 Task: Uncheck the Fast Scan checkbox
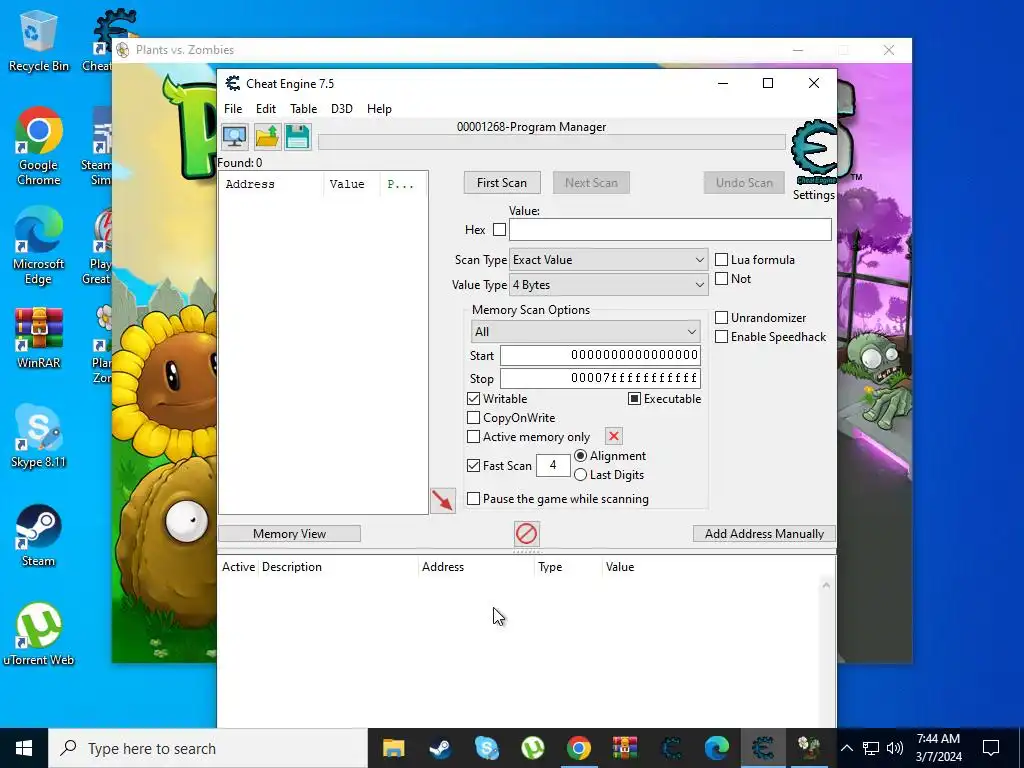473,466
